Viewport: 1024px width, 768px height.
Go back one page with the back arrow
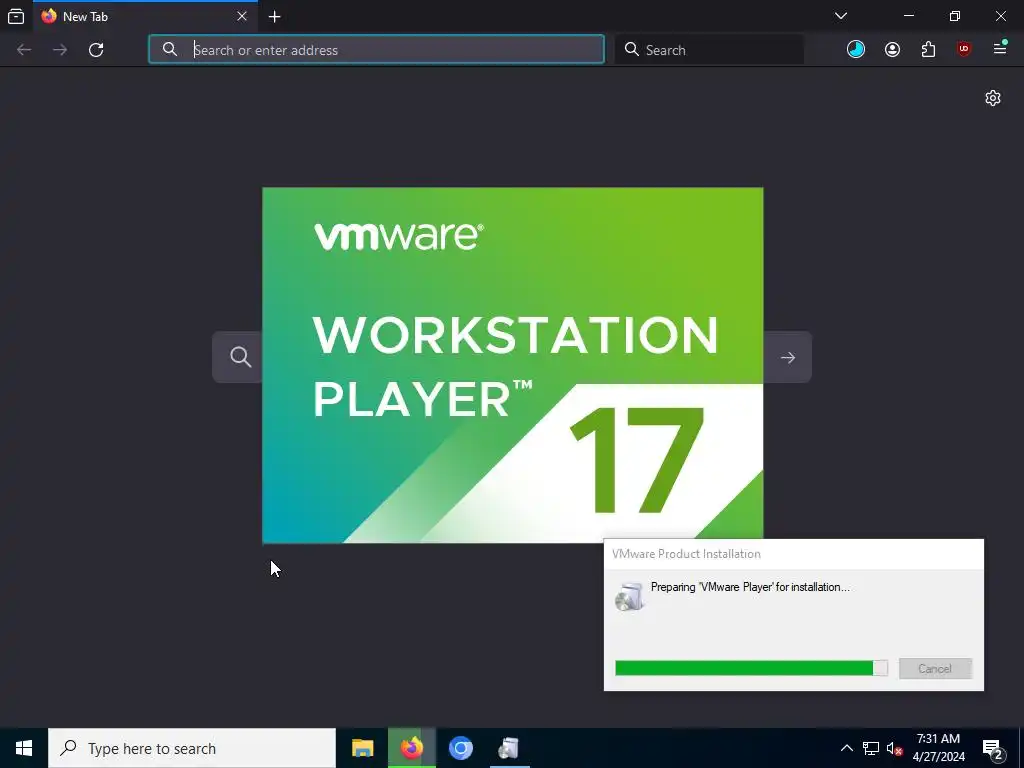[24, 50]
